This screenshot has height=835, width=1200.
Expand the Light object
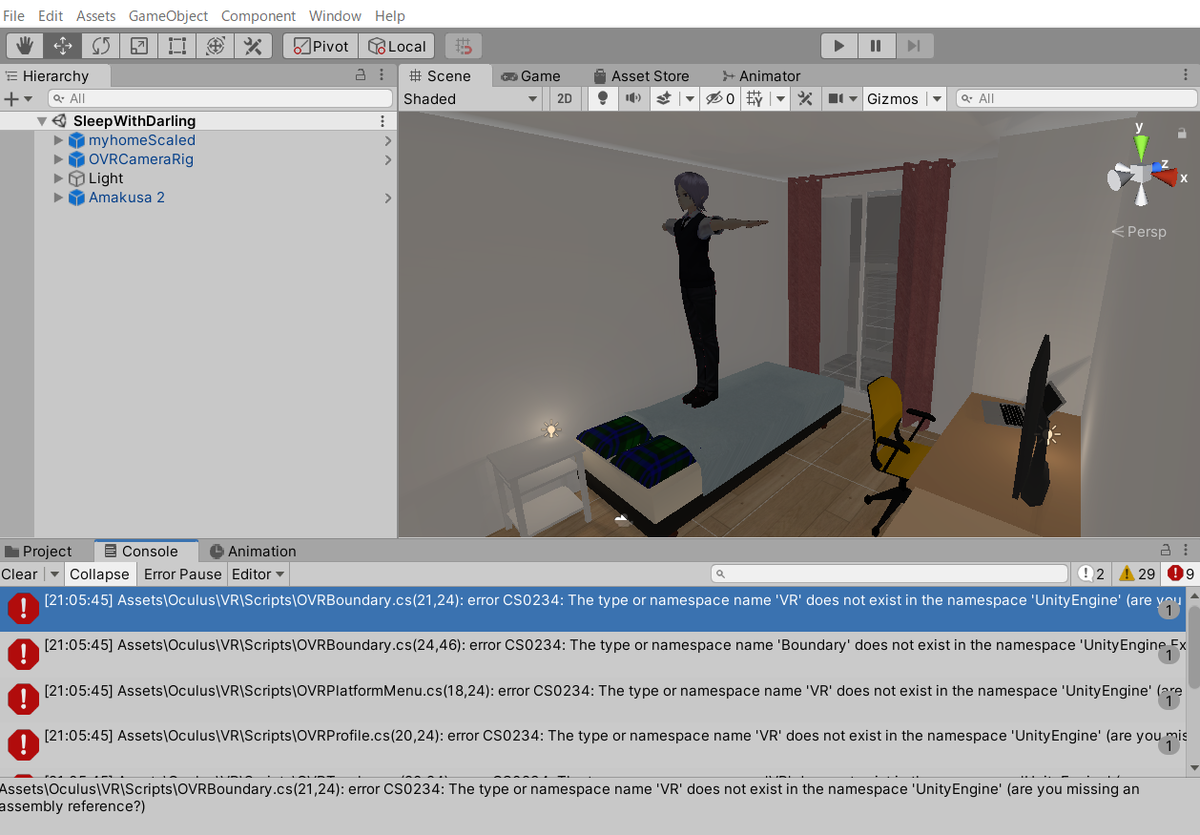click(x=58, y=179)
